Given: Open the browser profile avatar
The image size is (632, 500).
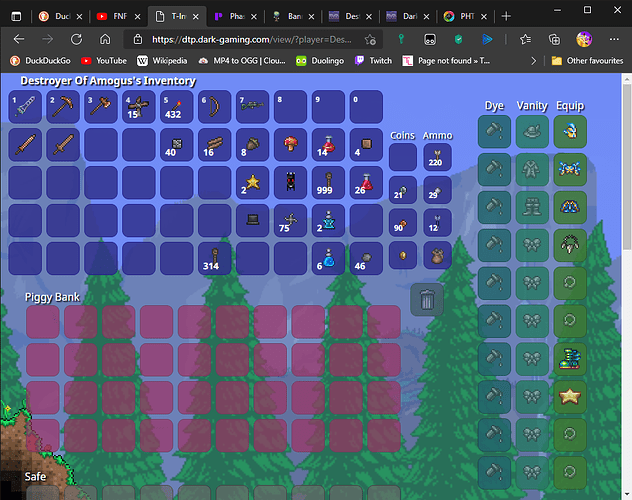Looking at the screenshot, I should pos(584,39).
